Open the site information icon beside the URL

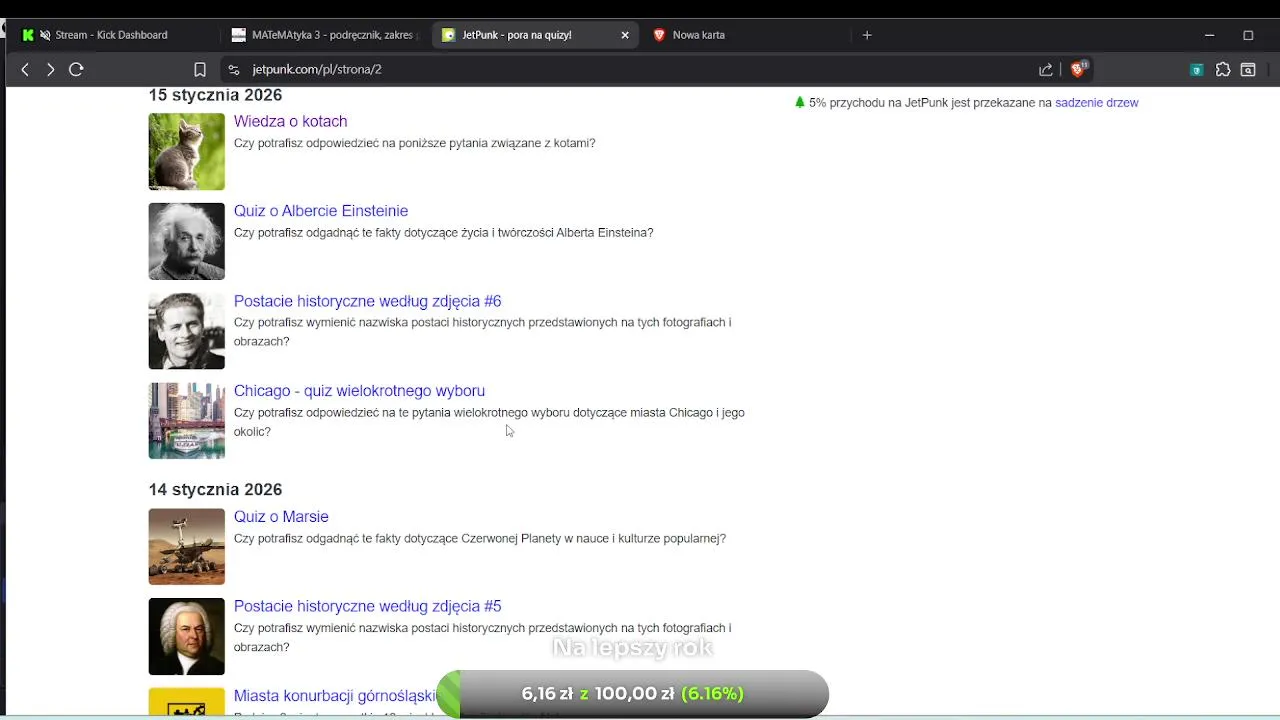click(233, 70)
